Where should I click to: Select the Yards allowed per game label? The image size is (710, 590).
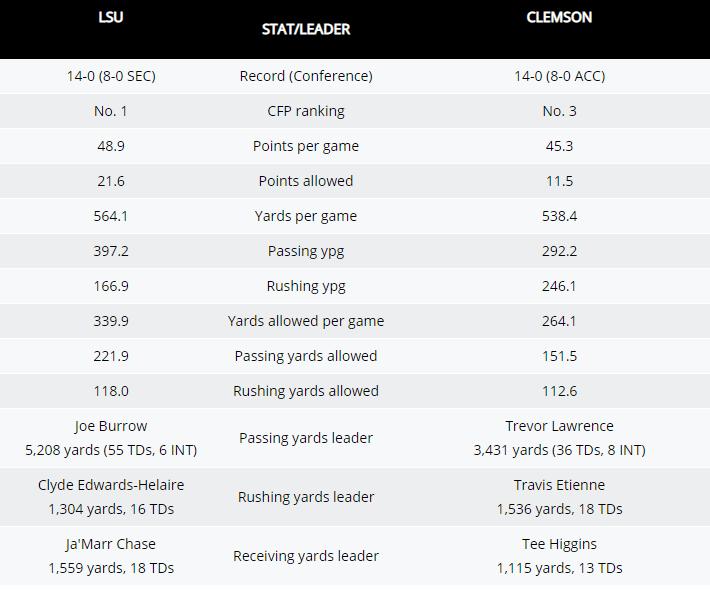306,321
